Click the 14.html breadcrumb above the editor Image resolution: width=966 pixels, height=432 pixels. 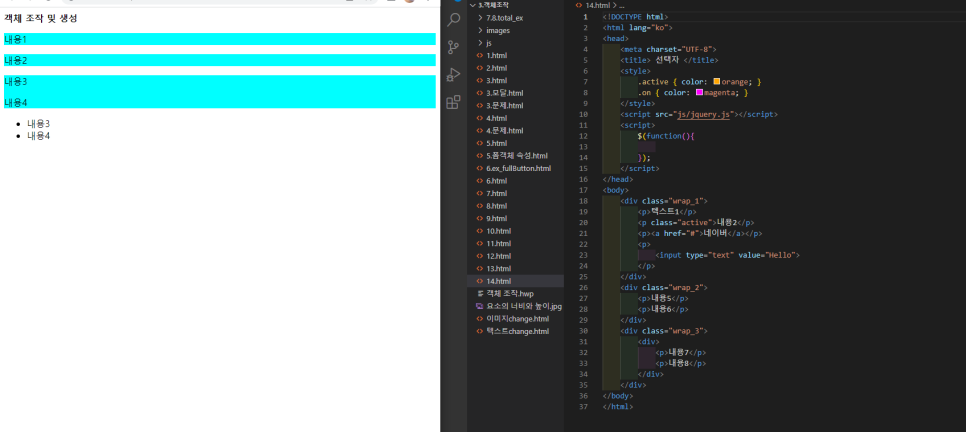point(597,5)
